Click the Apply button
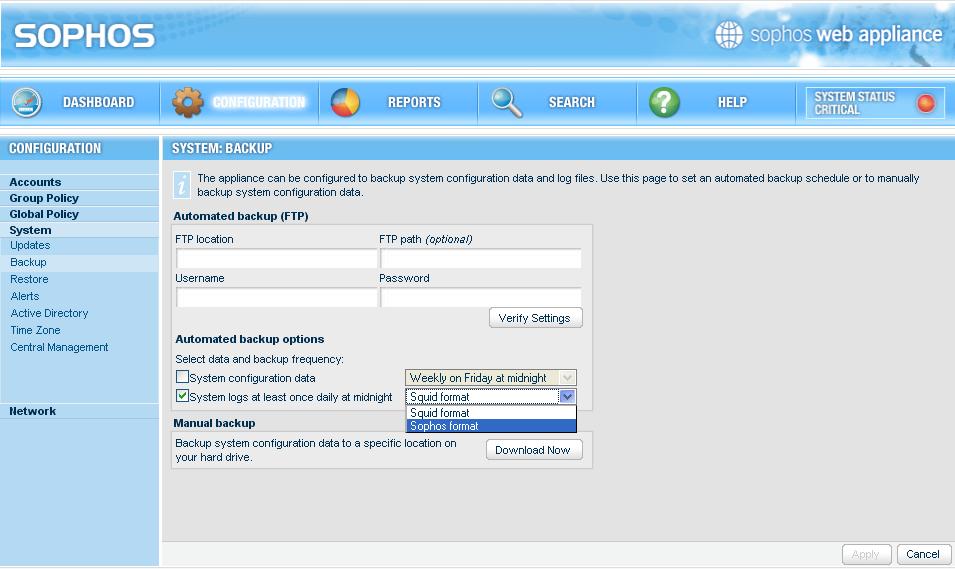 [866, 554]
